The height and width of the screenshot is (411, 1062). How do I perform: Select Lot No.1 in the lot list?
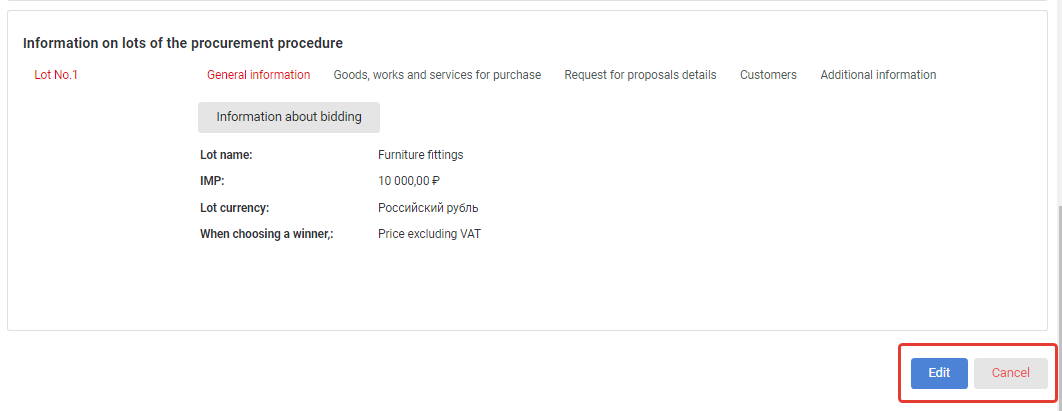point(56,75)
